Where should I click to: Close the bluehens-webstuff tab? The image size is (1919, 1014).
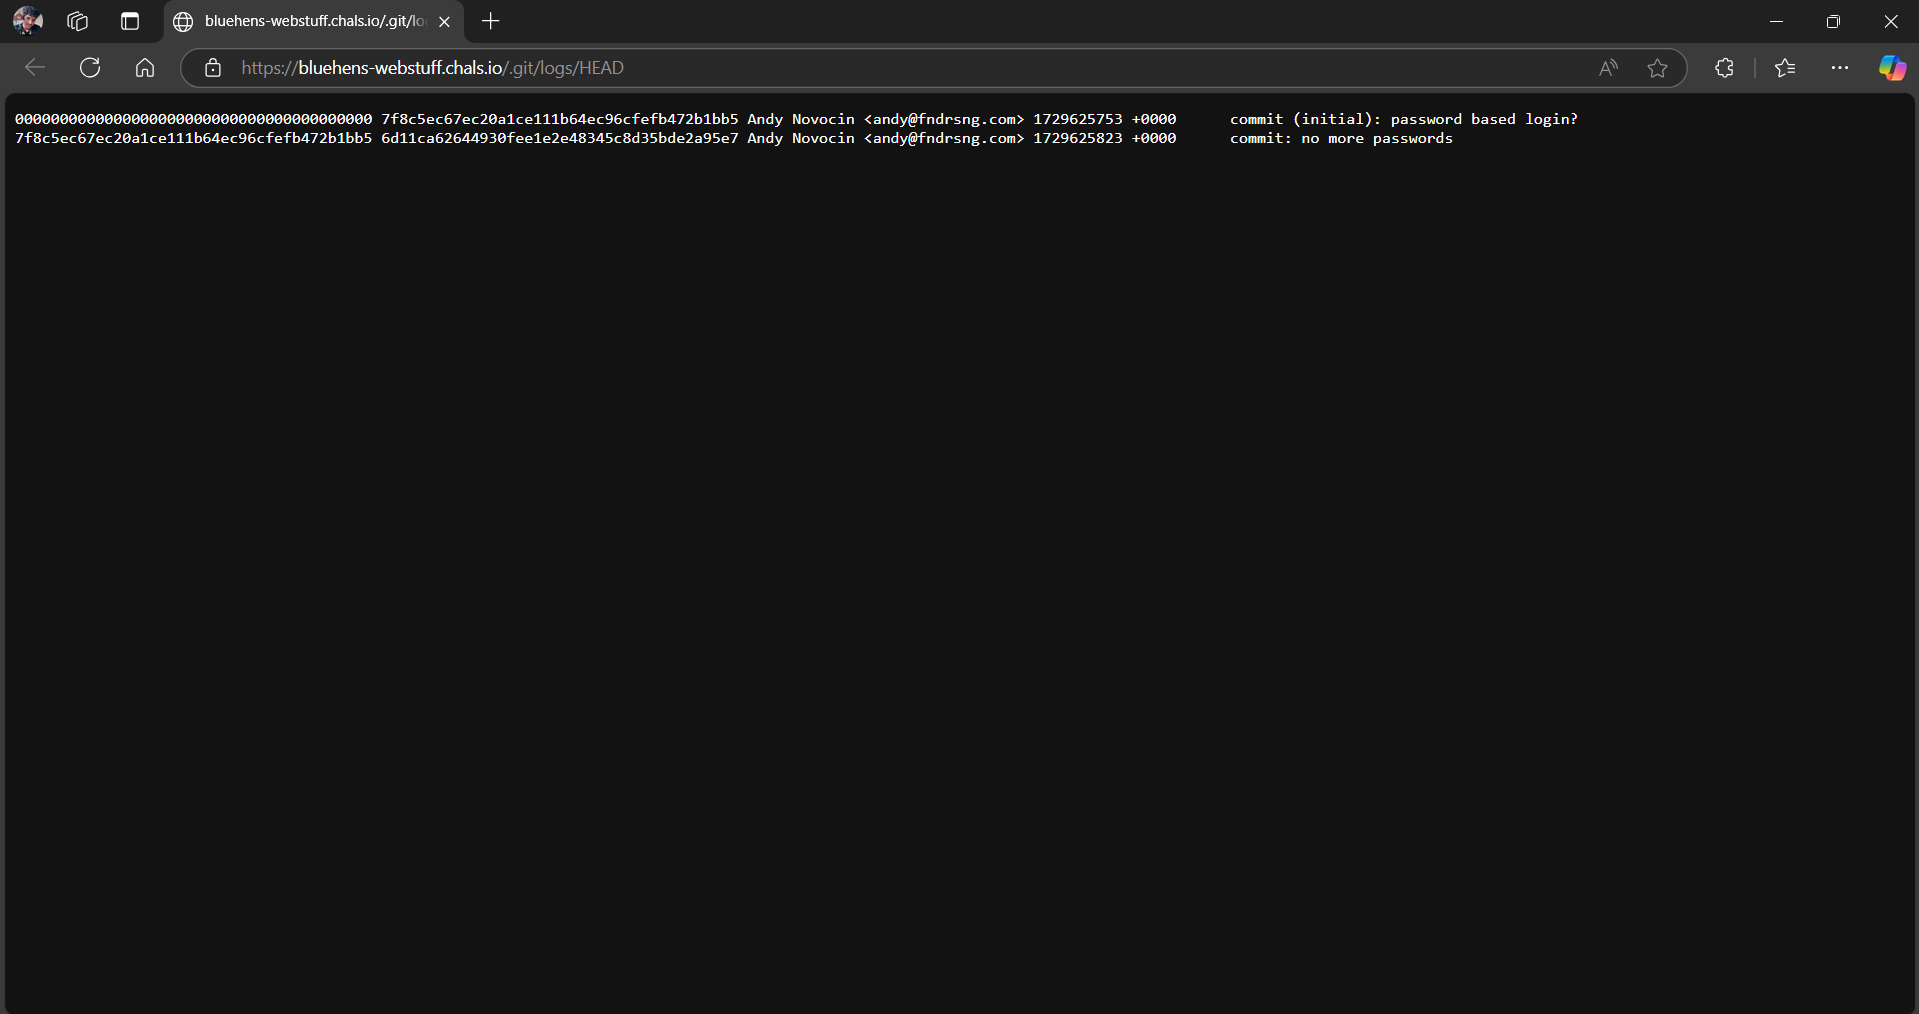(x=444, y=21)
